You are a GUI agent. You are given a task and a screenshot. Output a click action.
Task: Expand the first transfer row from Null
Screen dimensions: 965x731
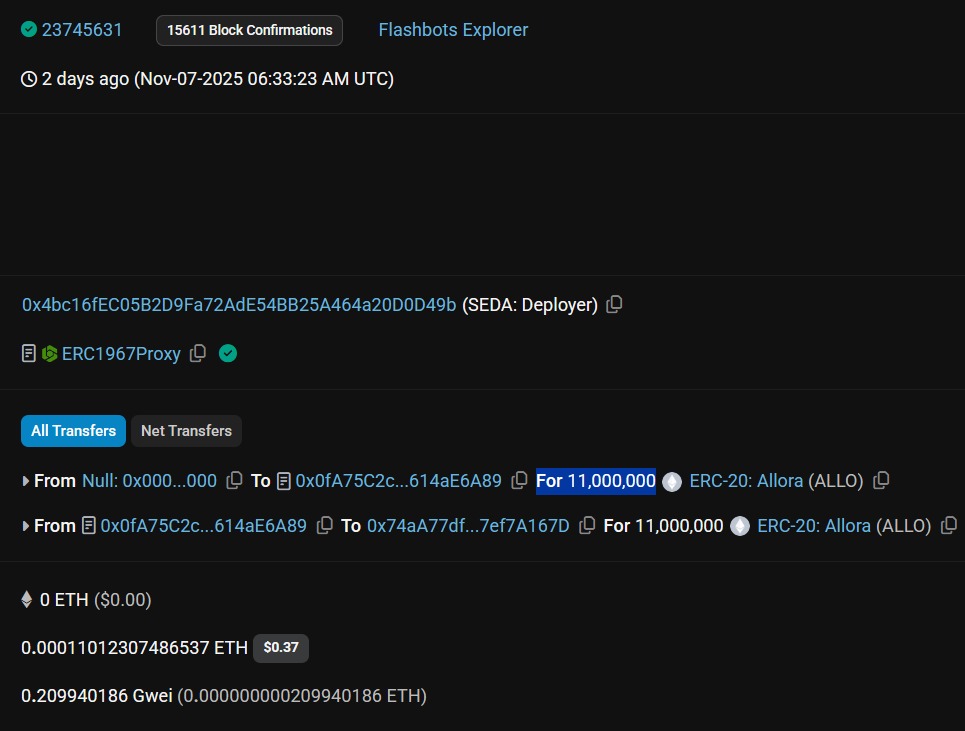tap(26, 481)
